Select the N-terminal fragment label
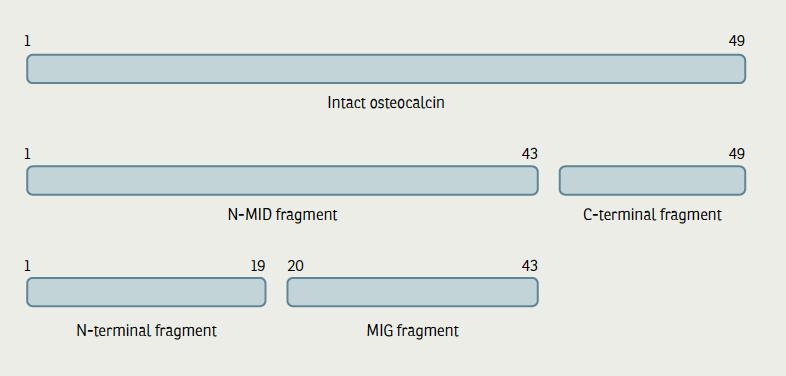Viewport: 786px width, 376px height. click(146, 331)
